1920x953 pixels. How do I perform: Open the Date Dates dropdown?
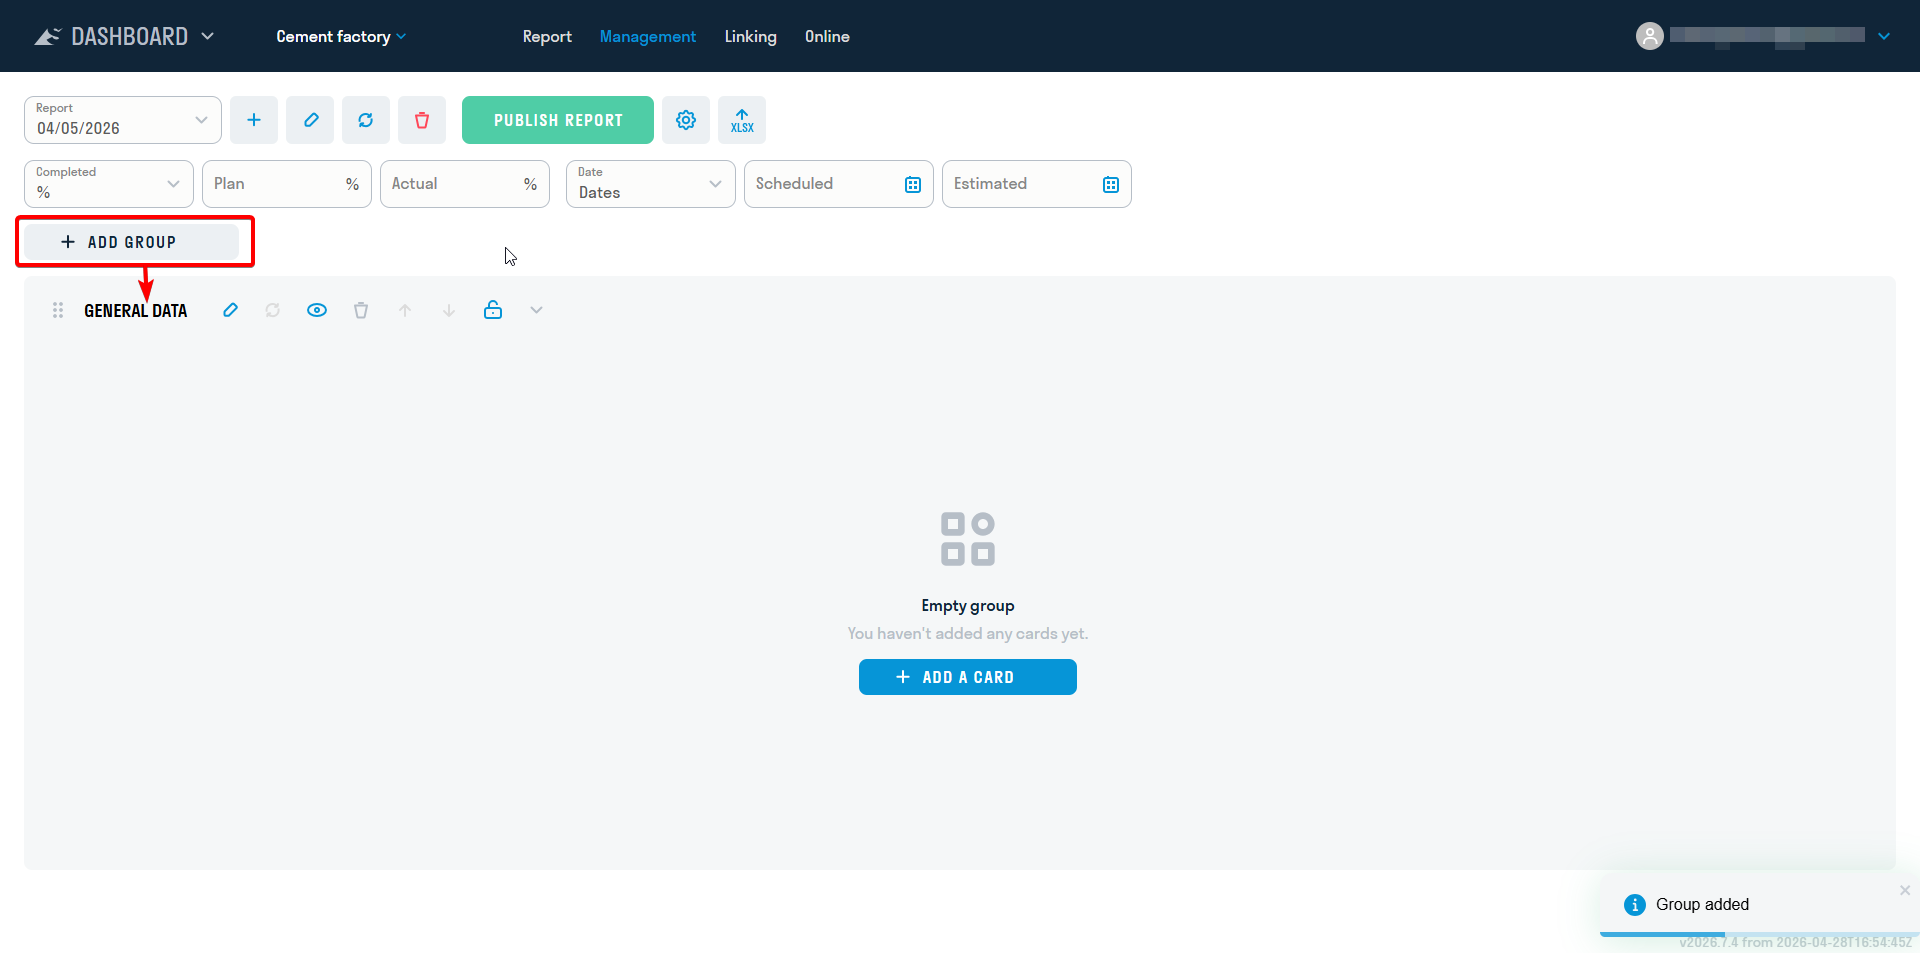click(x=651, y=184)
